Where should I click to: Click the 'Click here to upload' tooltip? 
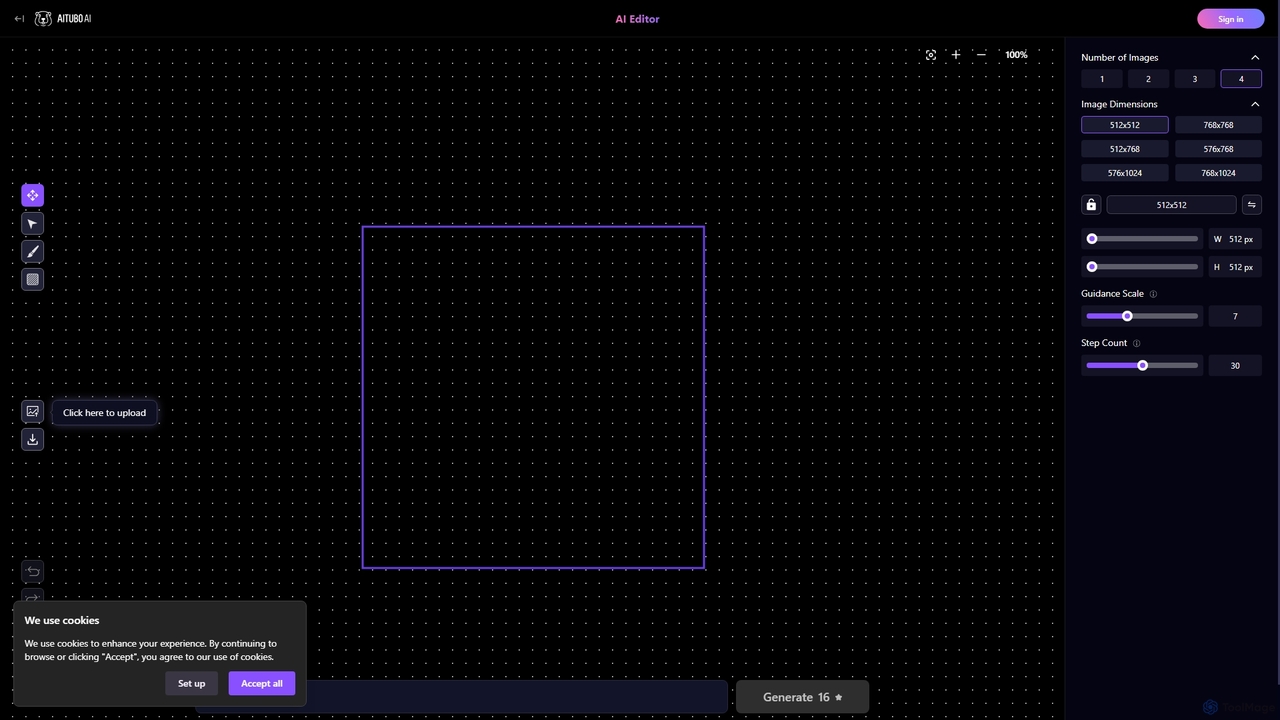pos(104,413)
